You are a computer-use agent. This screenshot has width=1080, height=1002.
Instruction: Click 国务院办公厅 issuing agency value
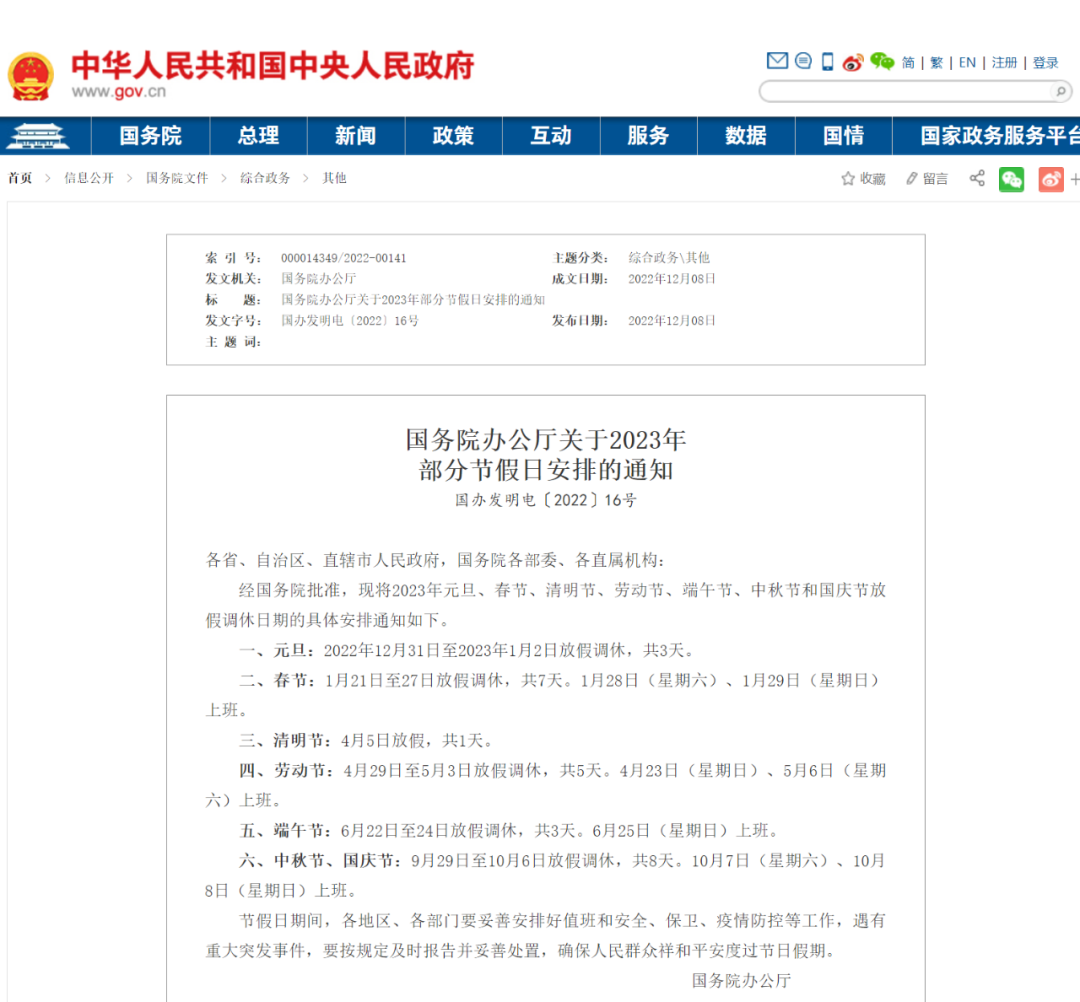tap(318, 279)
